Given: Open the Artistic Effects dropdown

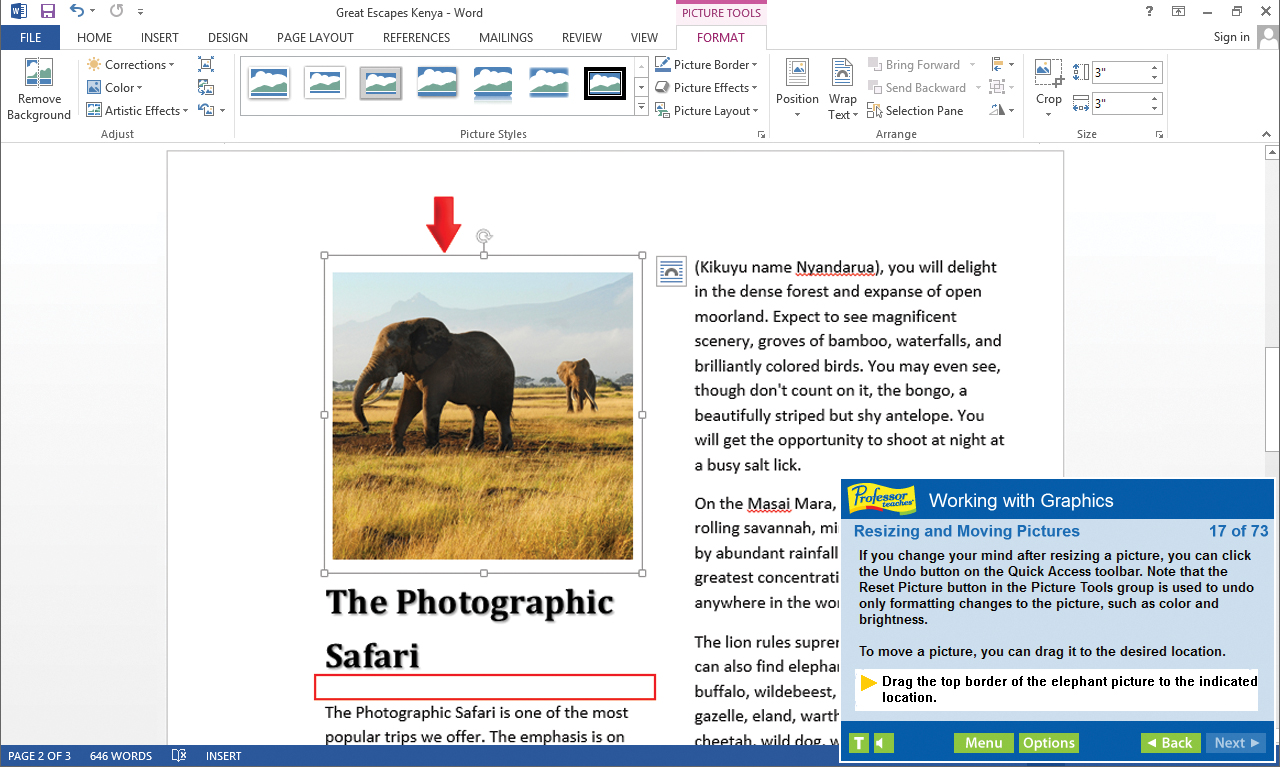Looking at the screenshot, I should pos(137,110).
